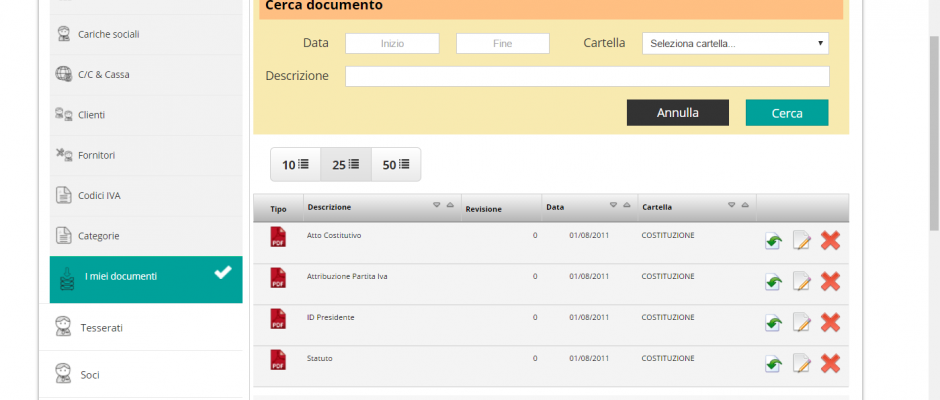This screenshot has width=940, height=400.
Task: Click green arrow icon for Atto Costitutivo
Action: (x=773, y=241)
